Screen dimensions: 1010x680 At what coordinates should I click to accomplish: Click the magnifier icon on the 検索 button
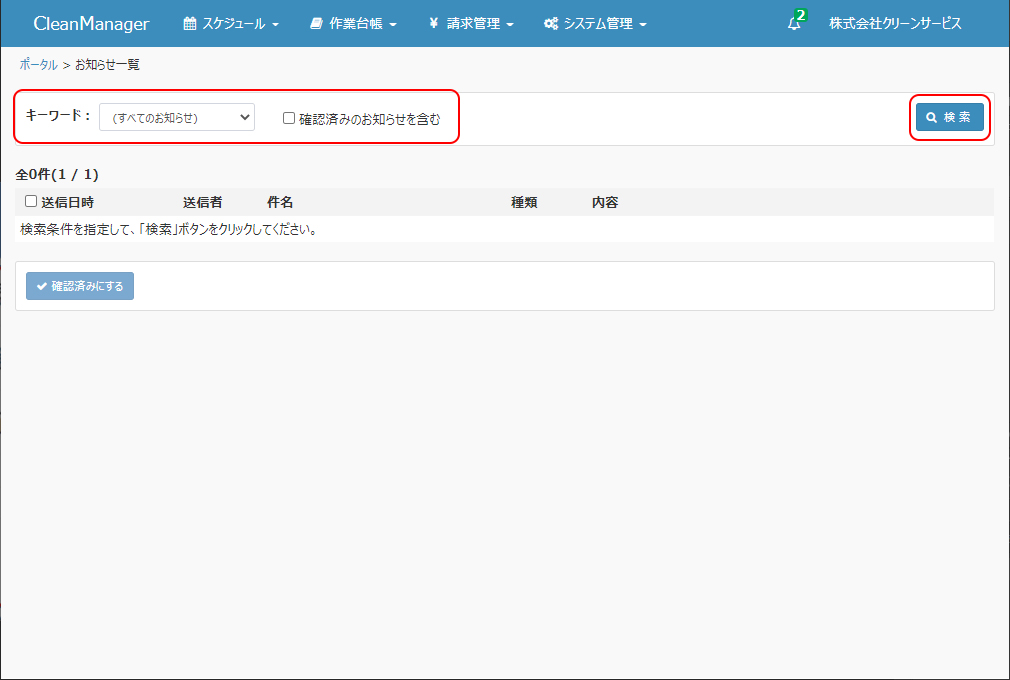point(931,118)
